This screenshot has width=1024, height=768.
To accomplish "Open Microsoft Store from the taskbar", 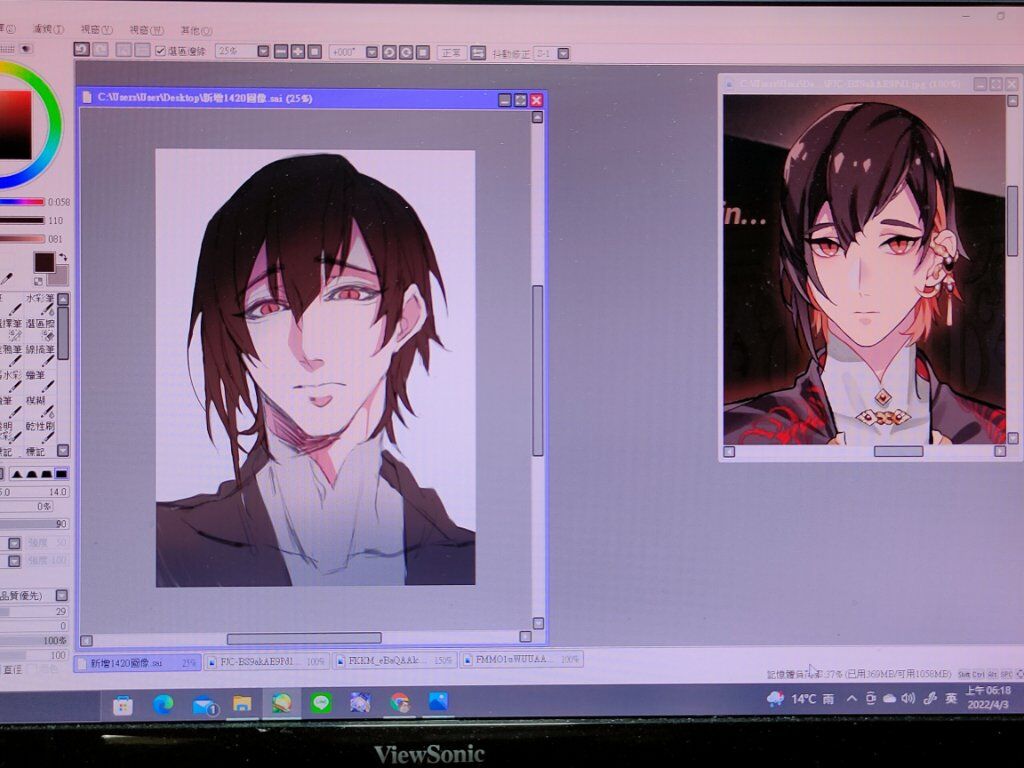I will click(x=123, y=705).
